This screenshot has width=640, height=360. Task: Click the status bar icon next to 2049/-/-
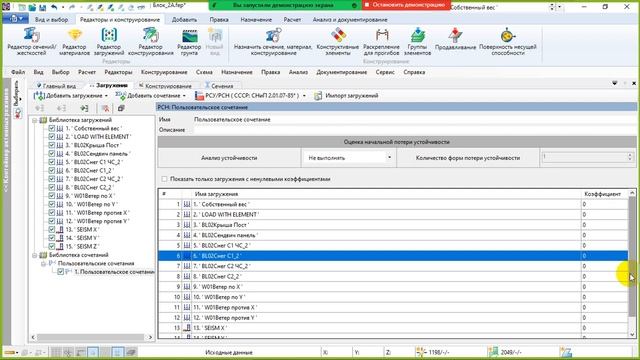[x=493, y=352]
